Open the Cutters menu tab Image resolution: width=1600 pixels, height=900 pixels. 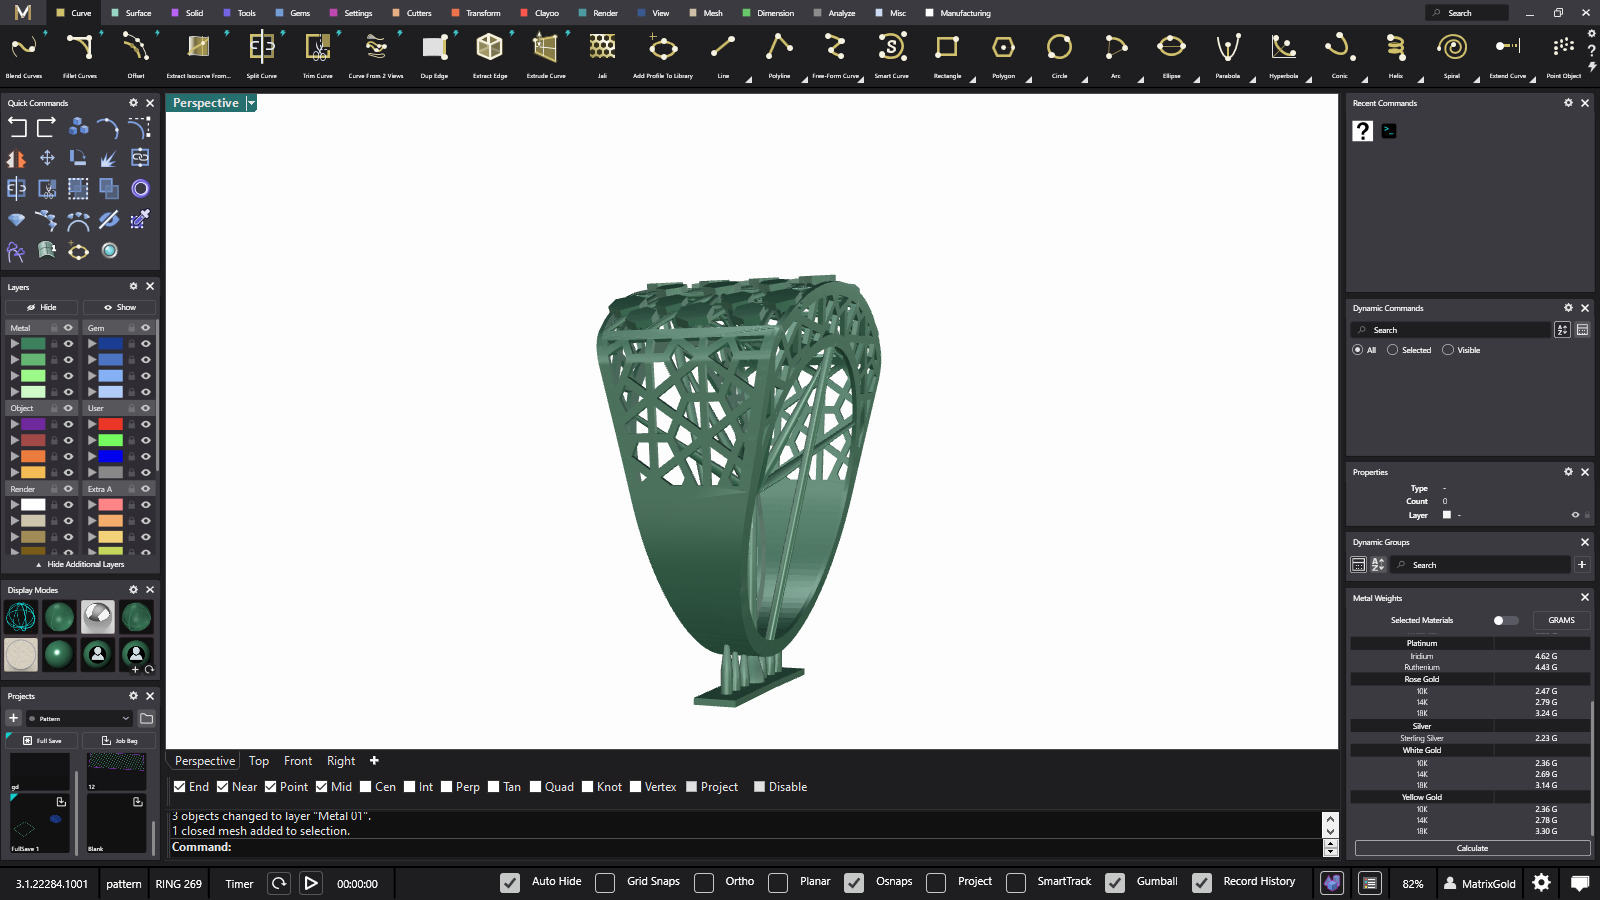[412, 13]
